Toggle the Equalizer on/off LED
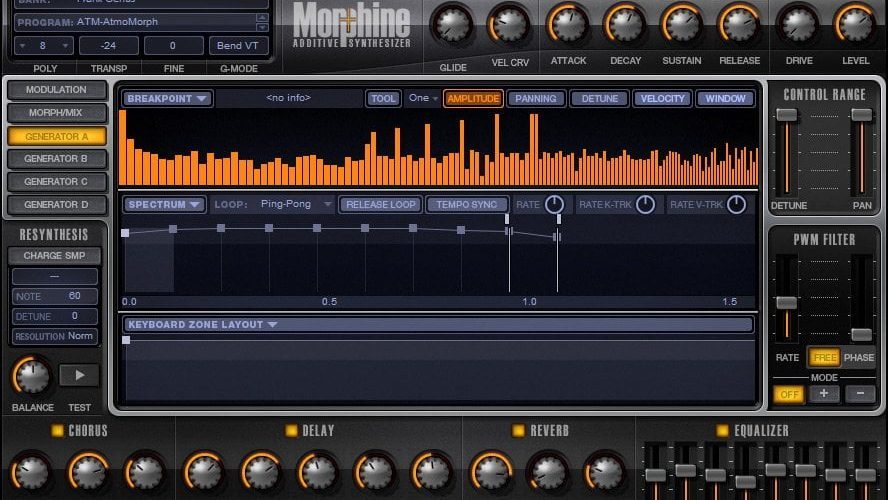 (x=722, y=430)
